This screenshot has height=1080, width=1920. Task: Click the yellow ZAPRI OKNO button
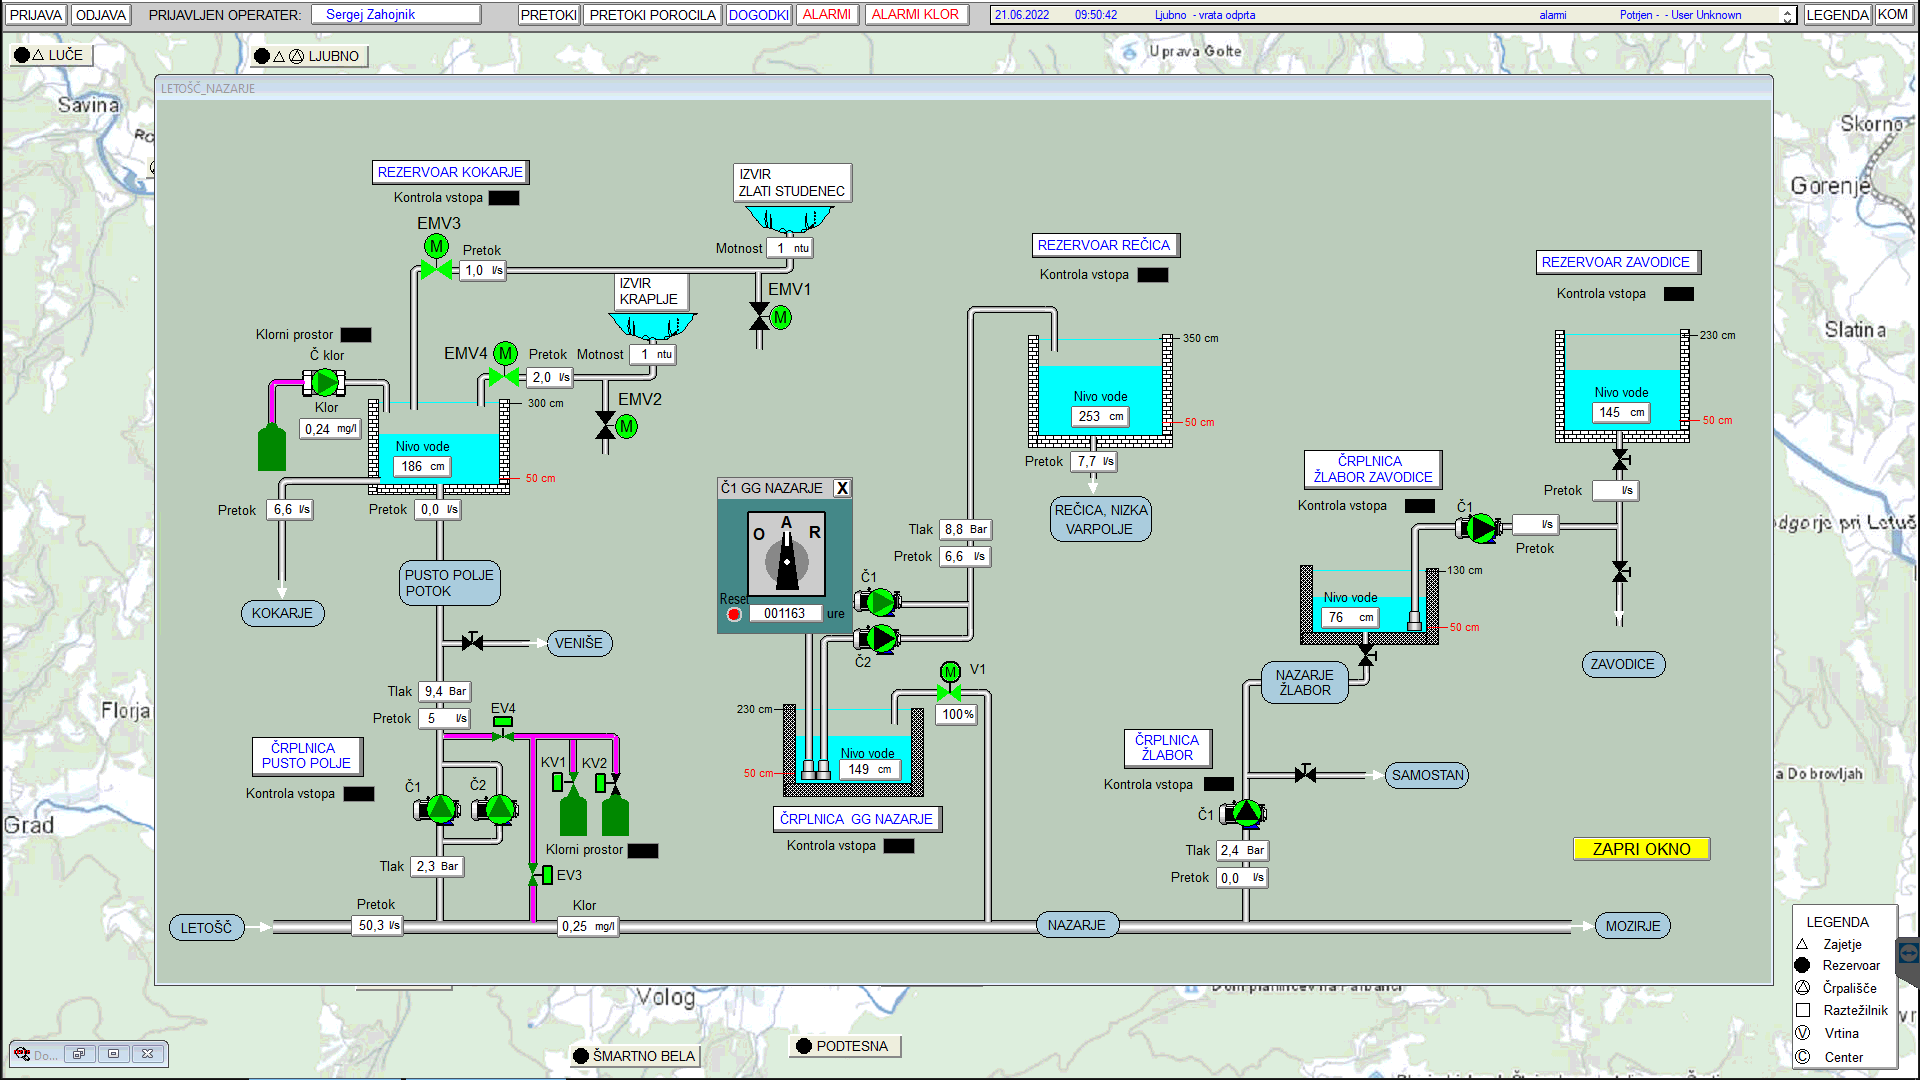click(1640, 849)
